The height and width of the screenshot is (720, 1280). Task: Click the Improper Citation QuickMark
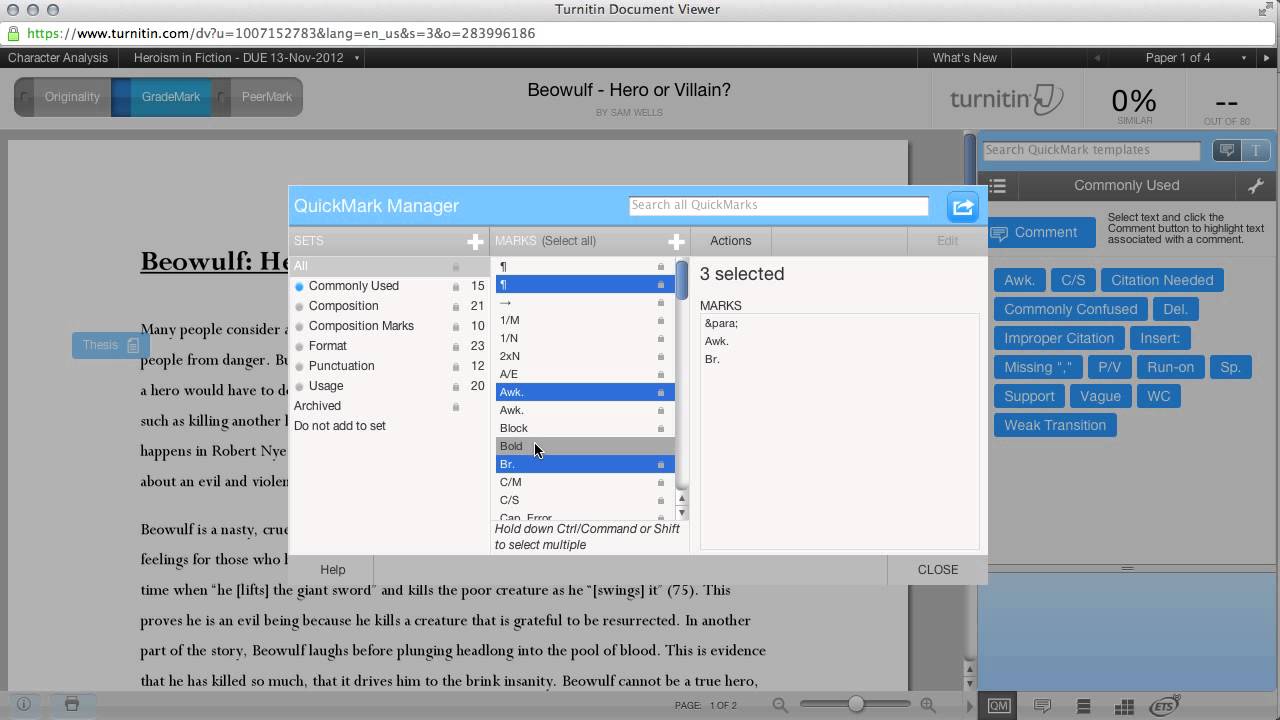click(x=1059, y=338)
